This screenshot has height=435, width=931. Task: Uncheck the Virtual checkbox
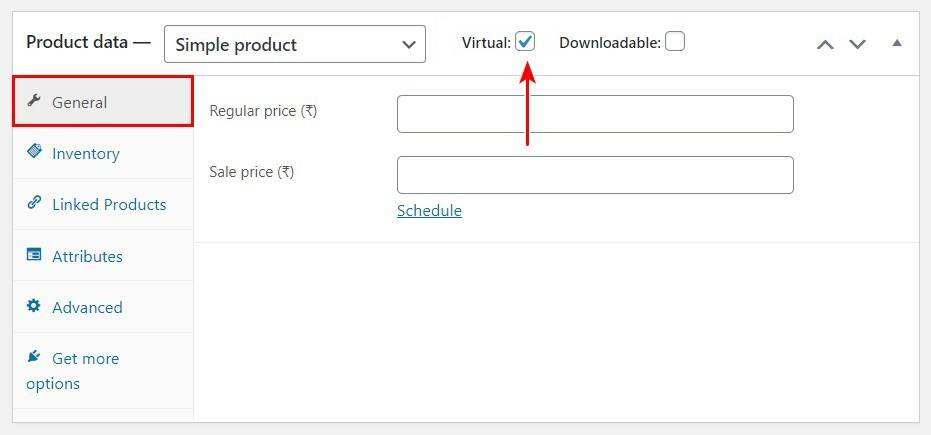coord(526,42)
